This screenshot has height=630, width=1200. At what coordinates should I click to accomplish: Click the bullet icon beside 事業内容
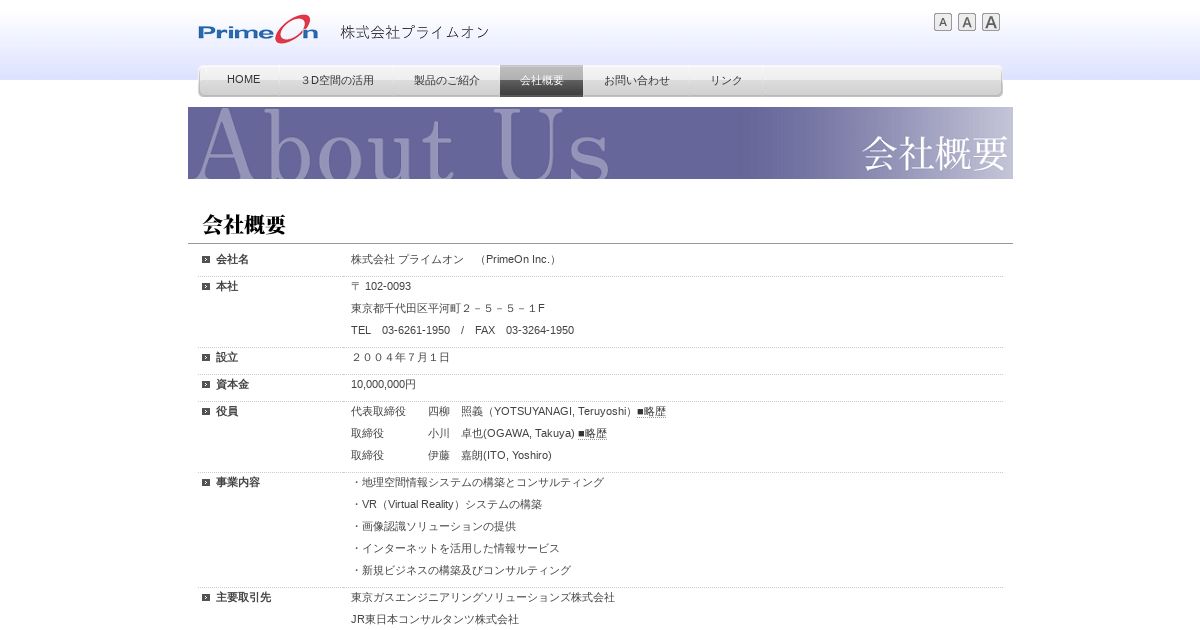click(x=206, y=482)
